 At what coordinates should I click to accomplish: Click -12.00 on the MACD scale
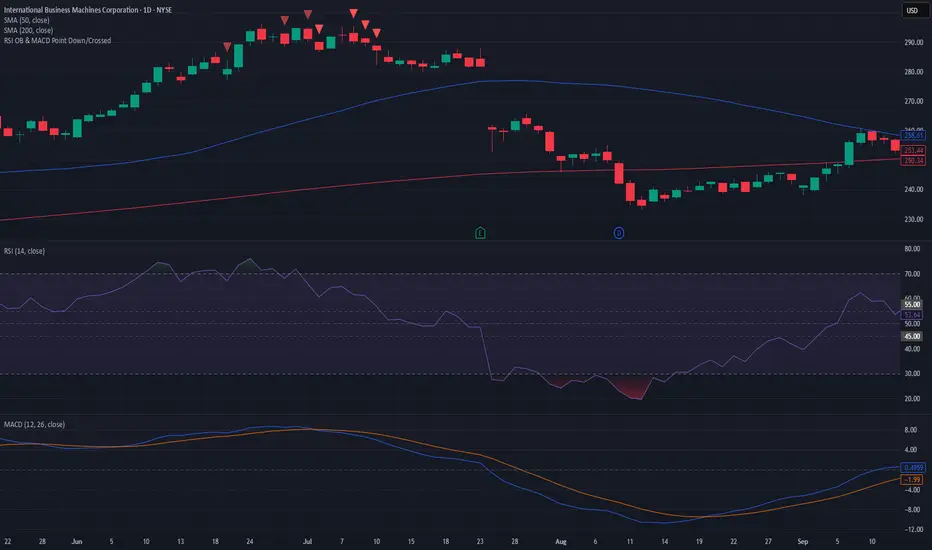[x=914, y=530]
